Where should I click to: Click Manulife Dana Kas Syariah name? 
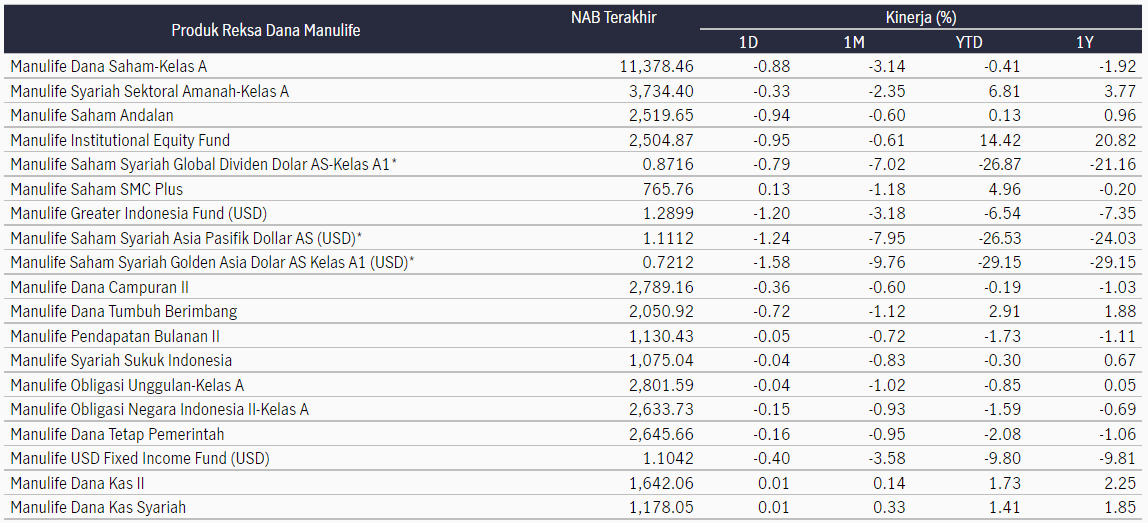point(98,508)
